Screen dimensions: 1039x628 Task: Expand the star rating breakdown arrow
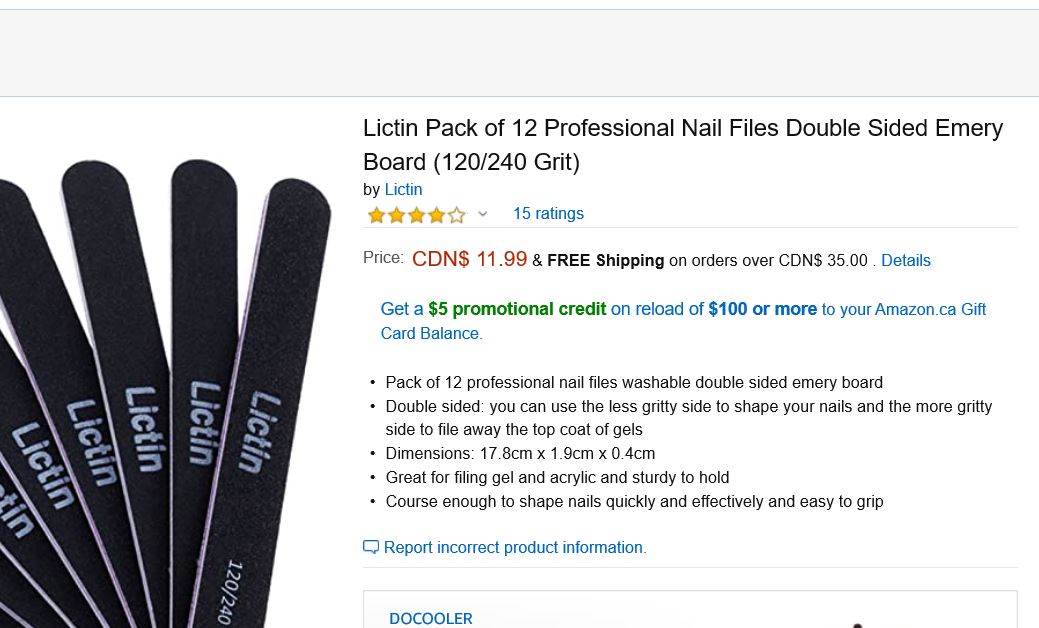click(x=482, y=214)
